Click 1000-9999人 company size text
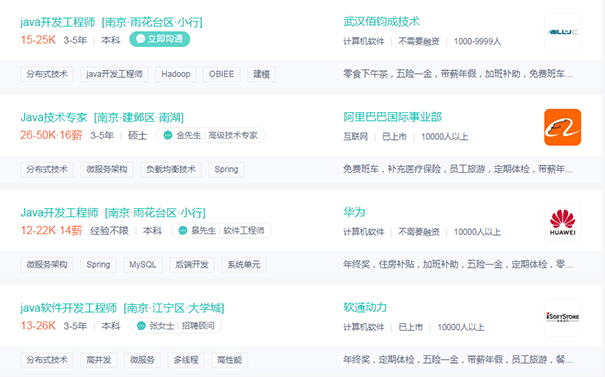This screenshot has height=377, width=605. pos(477,41)
